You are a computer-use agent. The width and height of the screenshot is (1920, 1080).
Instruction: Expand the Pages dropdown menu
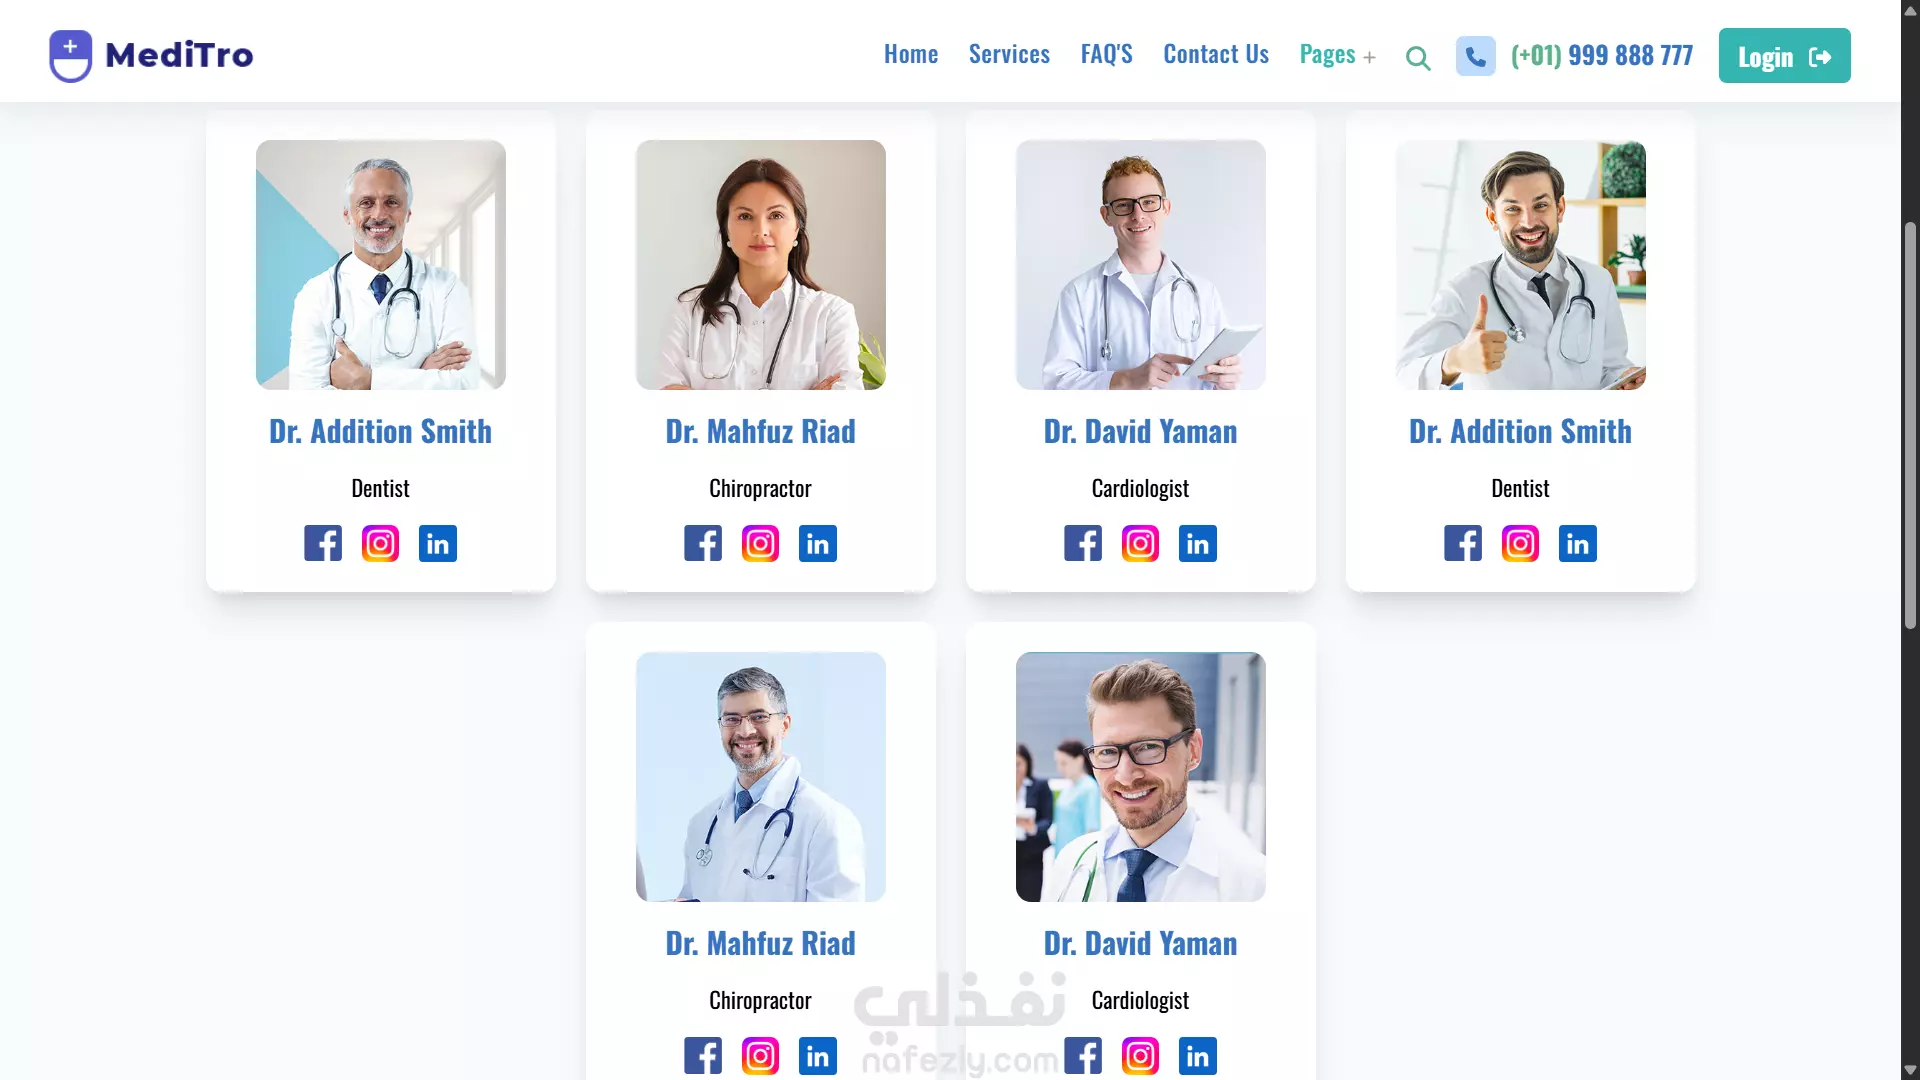point(1337,54)
